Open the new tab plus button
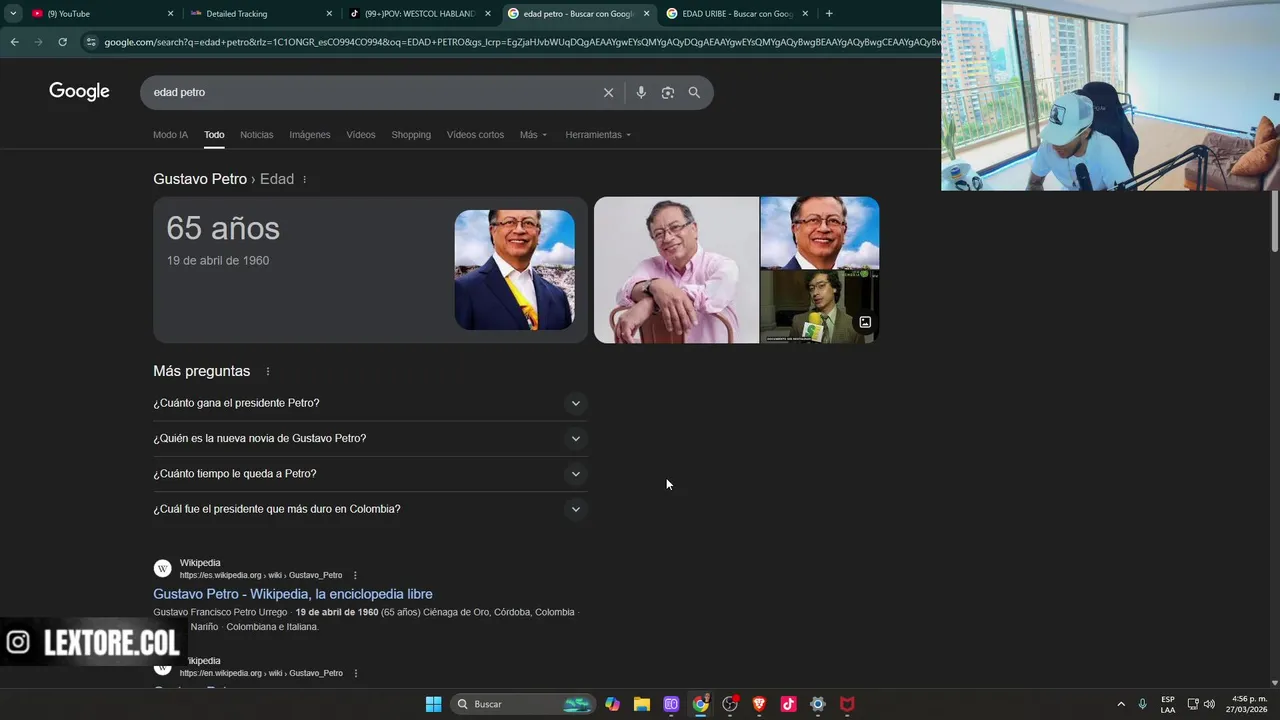1280x720 pixels. click(829, 13)
